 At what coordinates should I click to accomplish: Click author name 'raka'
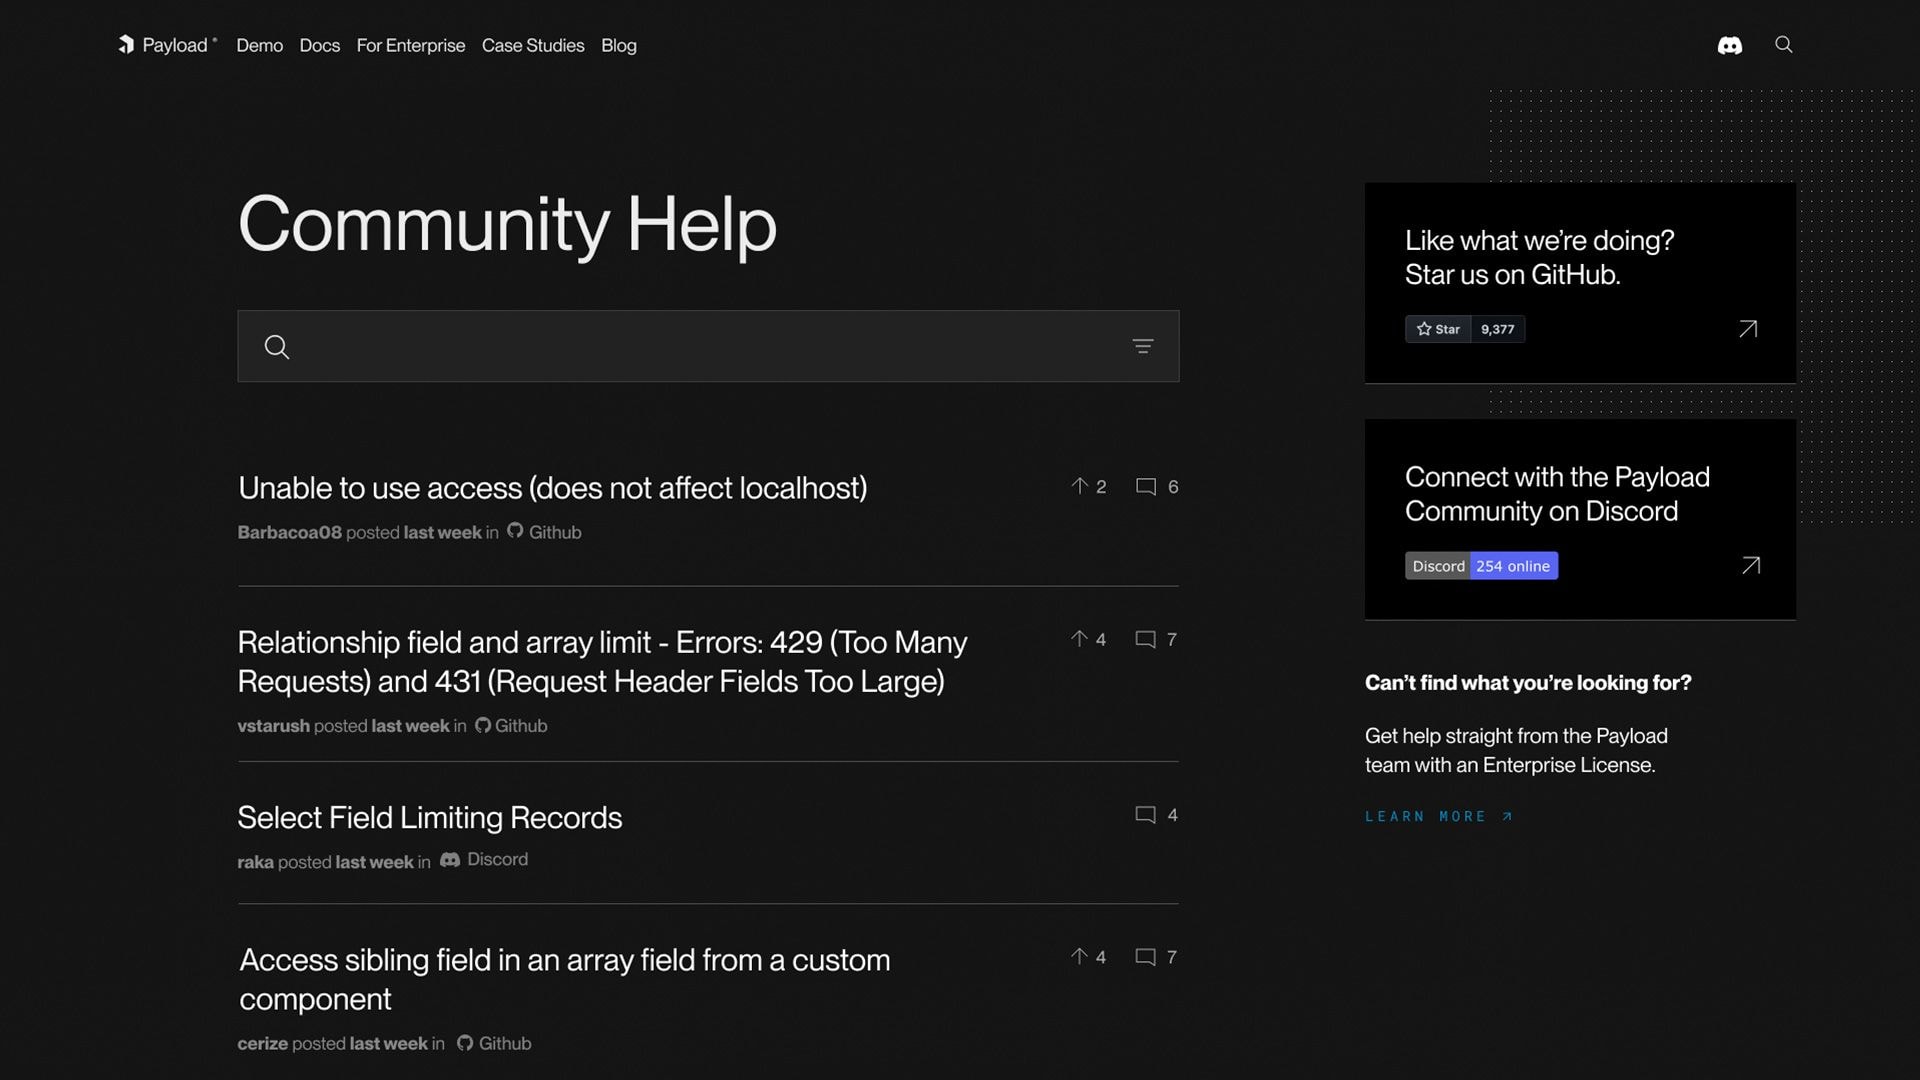click(256, 862)
